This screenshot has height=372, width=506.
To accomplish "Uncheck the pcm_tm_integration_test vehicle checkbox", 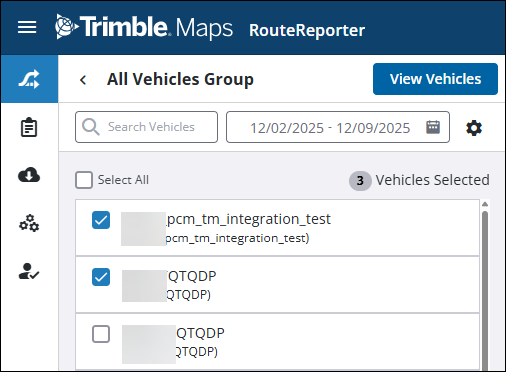I will pos(101,220).
